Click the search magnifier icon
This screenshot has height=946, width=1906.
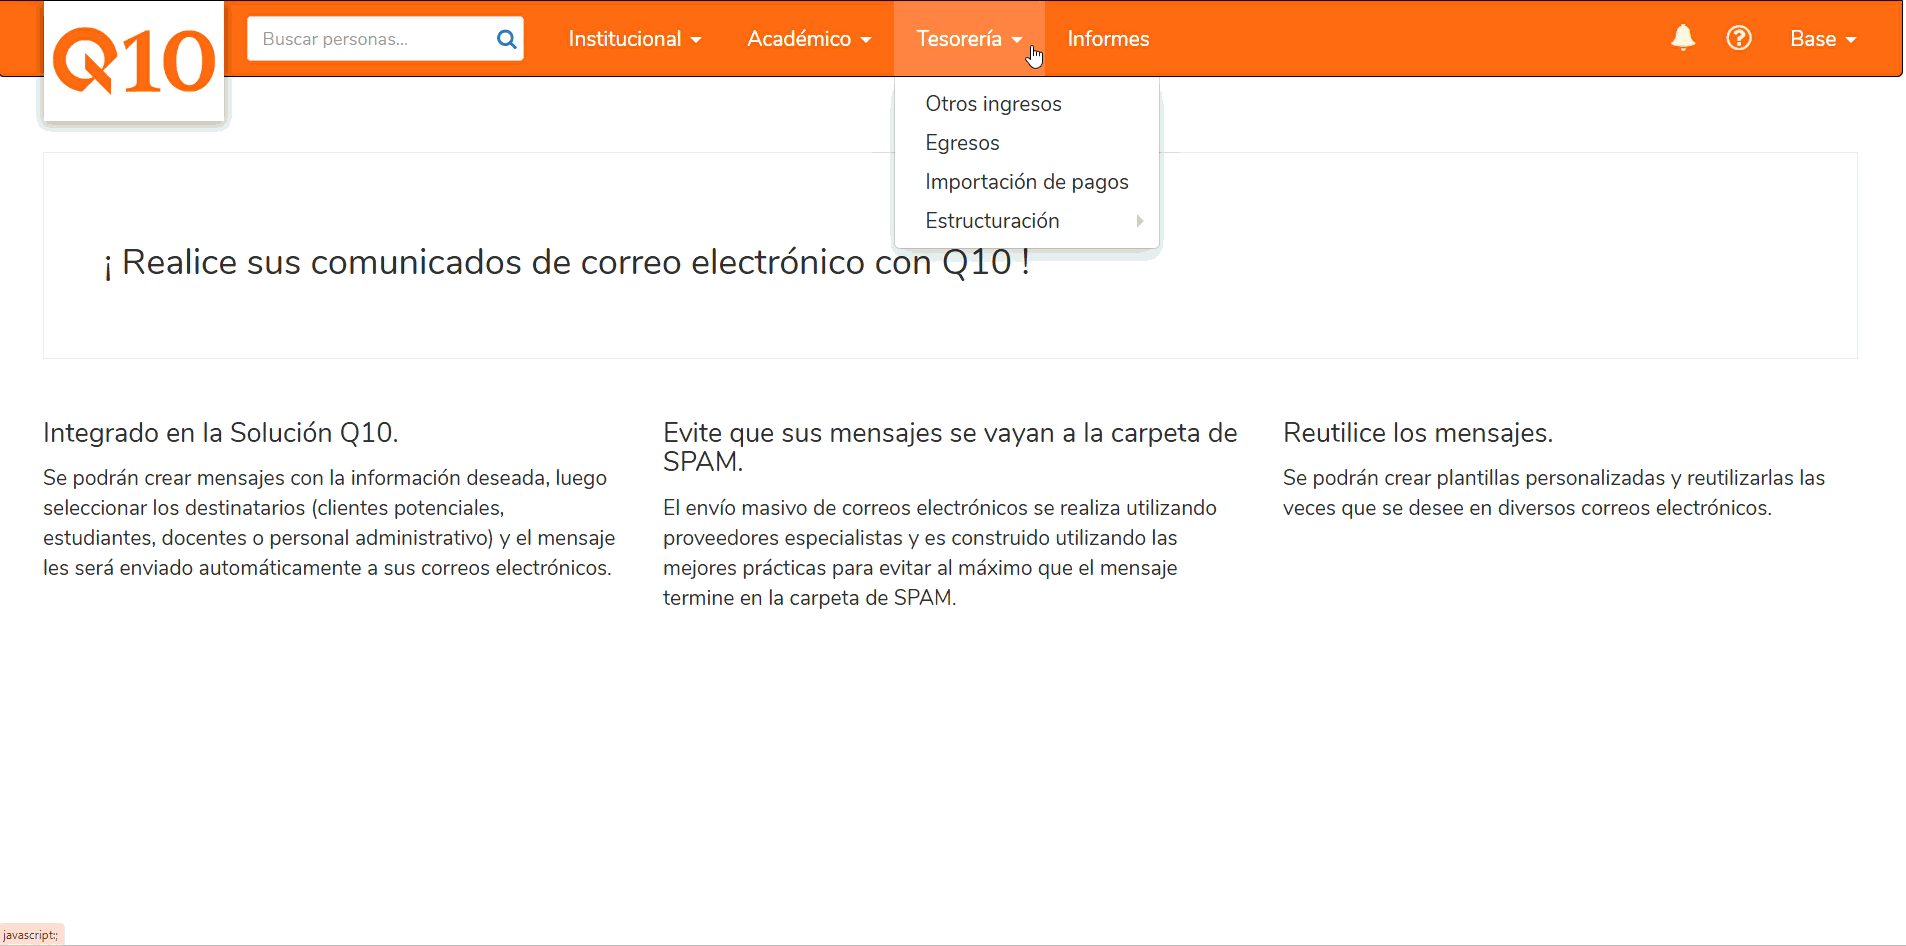coord(506,39)
